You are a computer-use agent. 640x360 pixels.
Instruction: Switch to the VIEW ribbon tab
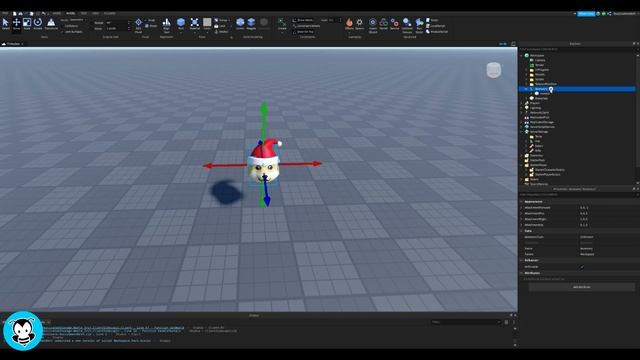(x=95, y=13)
